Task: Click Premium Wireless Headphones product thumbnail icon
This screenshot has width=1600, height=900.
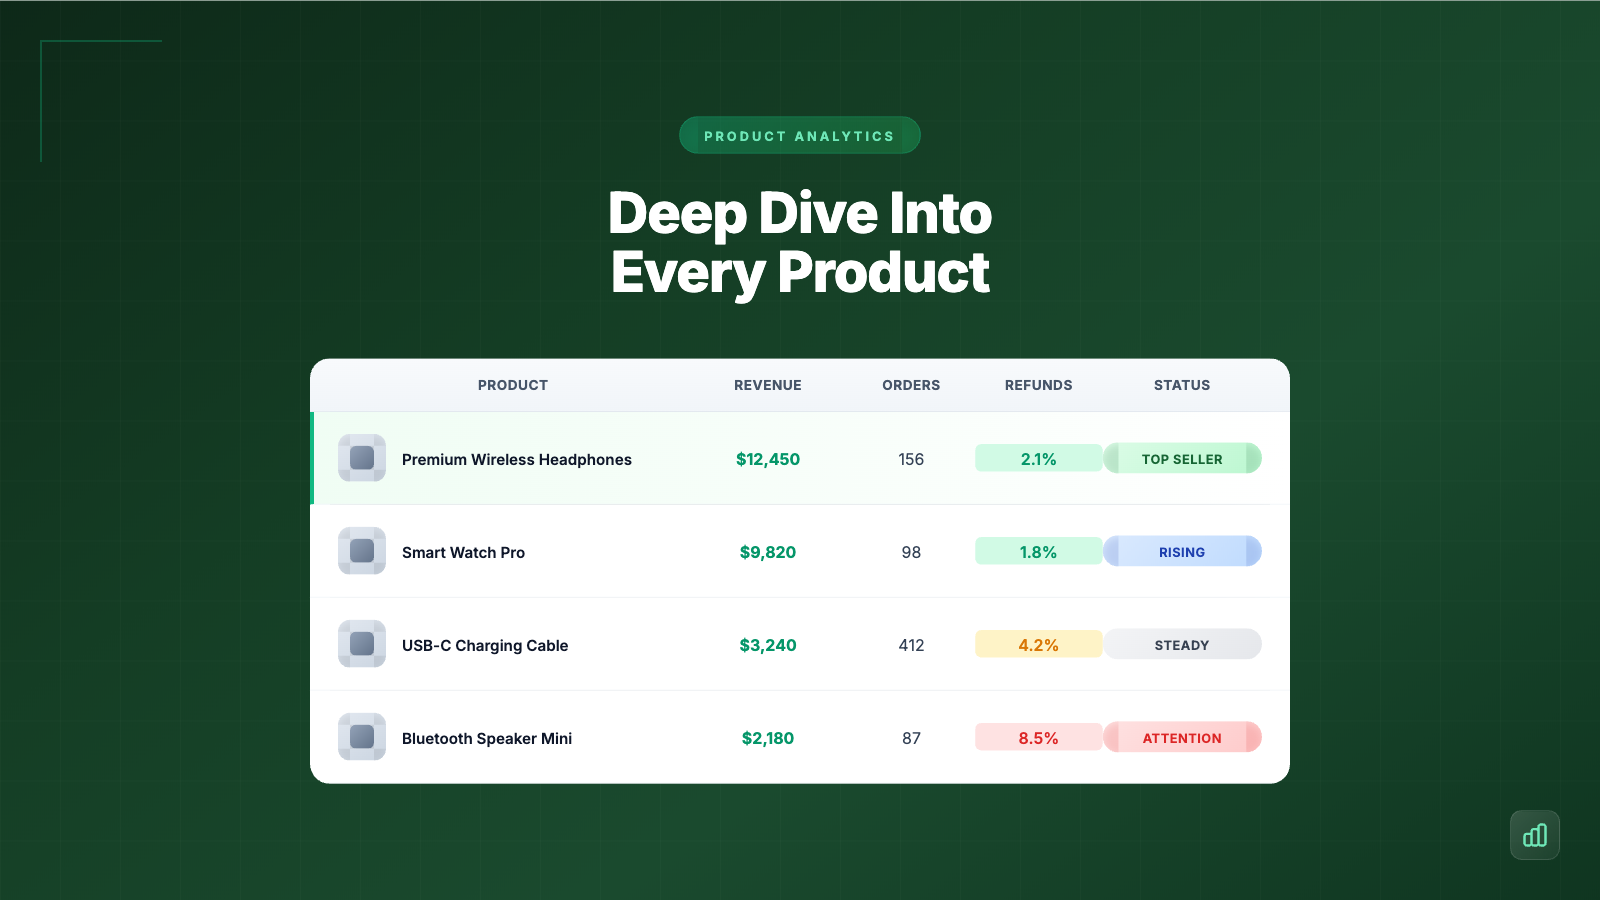Action: coord(362,458)
